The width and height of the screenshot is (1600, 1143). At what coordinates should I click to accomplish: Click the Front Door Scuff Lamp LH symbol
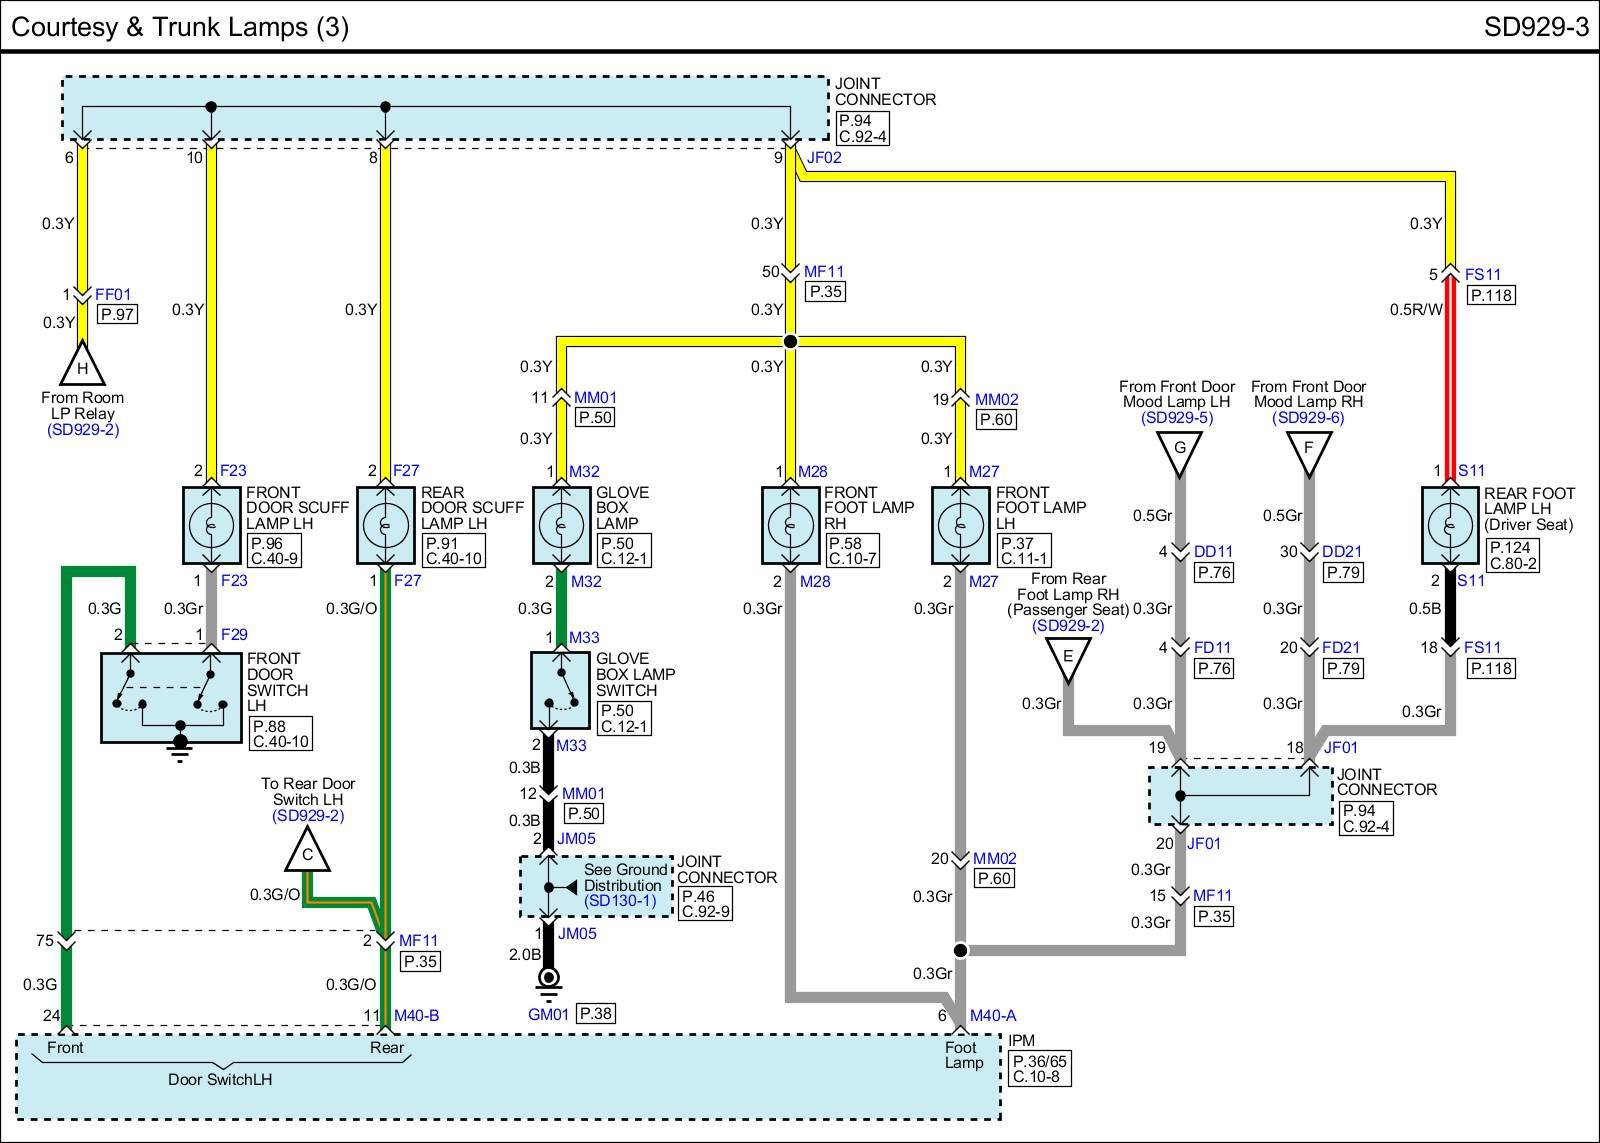coord(212,526)
